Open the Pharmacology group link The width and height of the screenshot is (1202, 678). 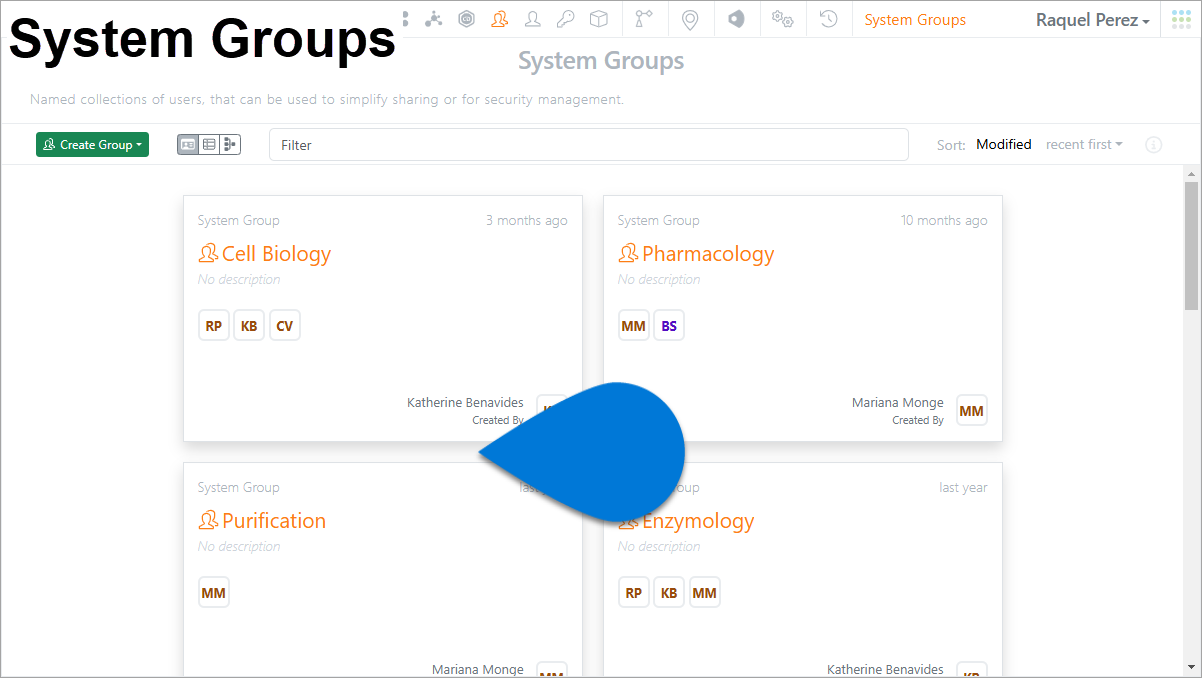coord(707,254)
